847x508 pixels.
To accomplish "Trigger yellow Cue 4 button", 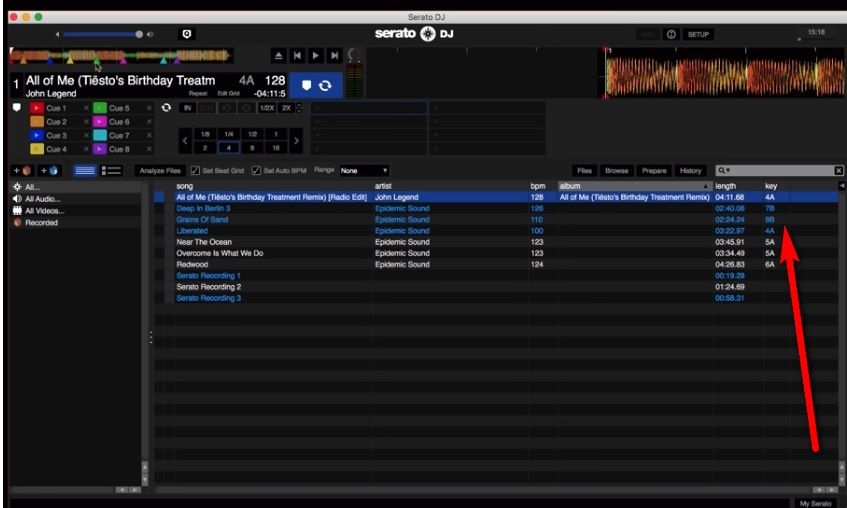I will pos(37,149).
